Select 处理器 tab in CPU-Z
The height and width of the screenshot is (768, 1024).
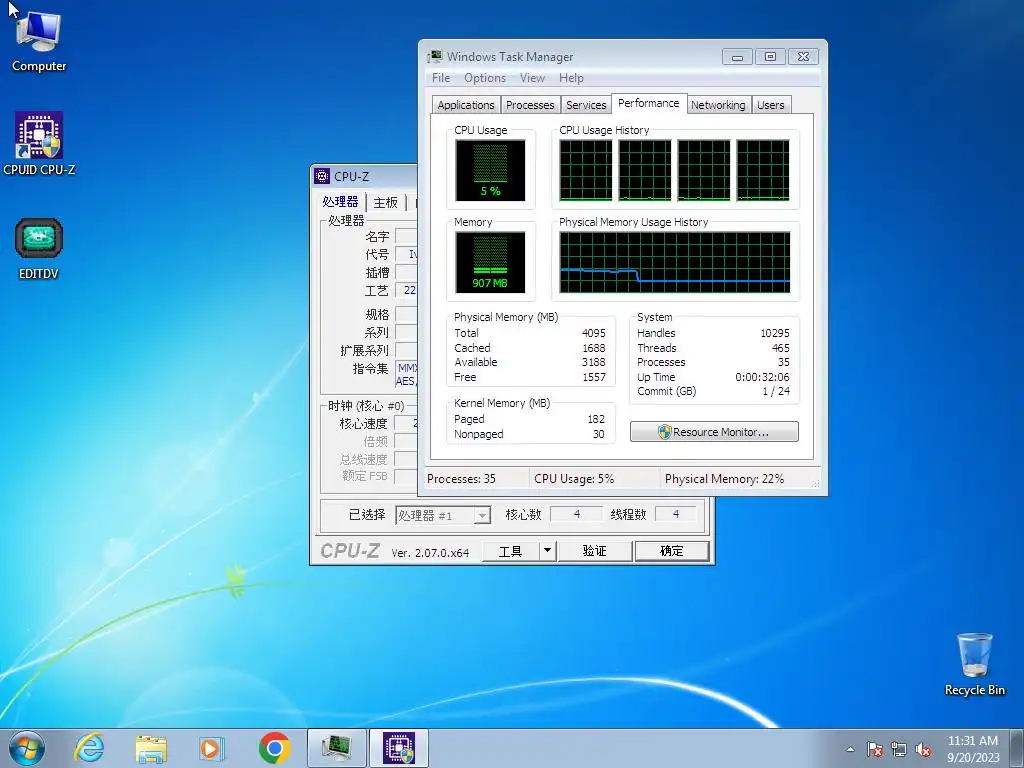[340, 201]
